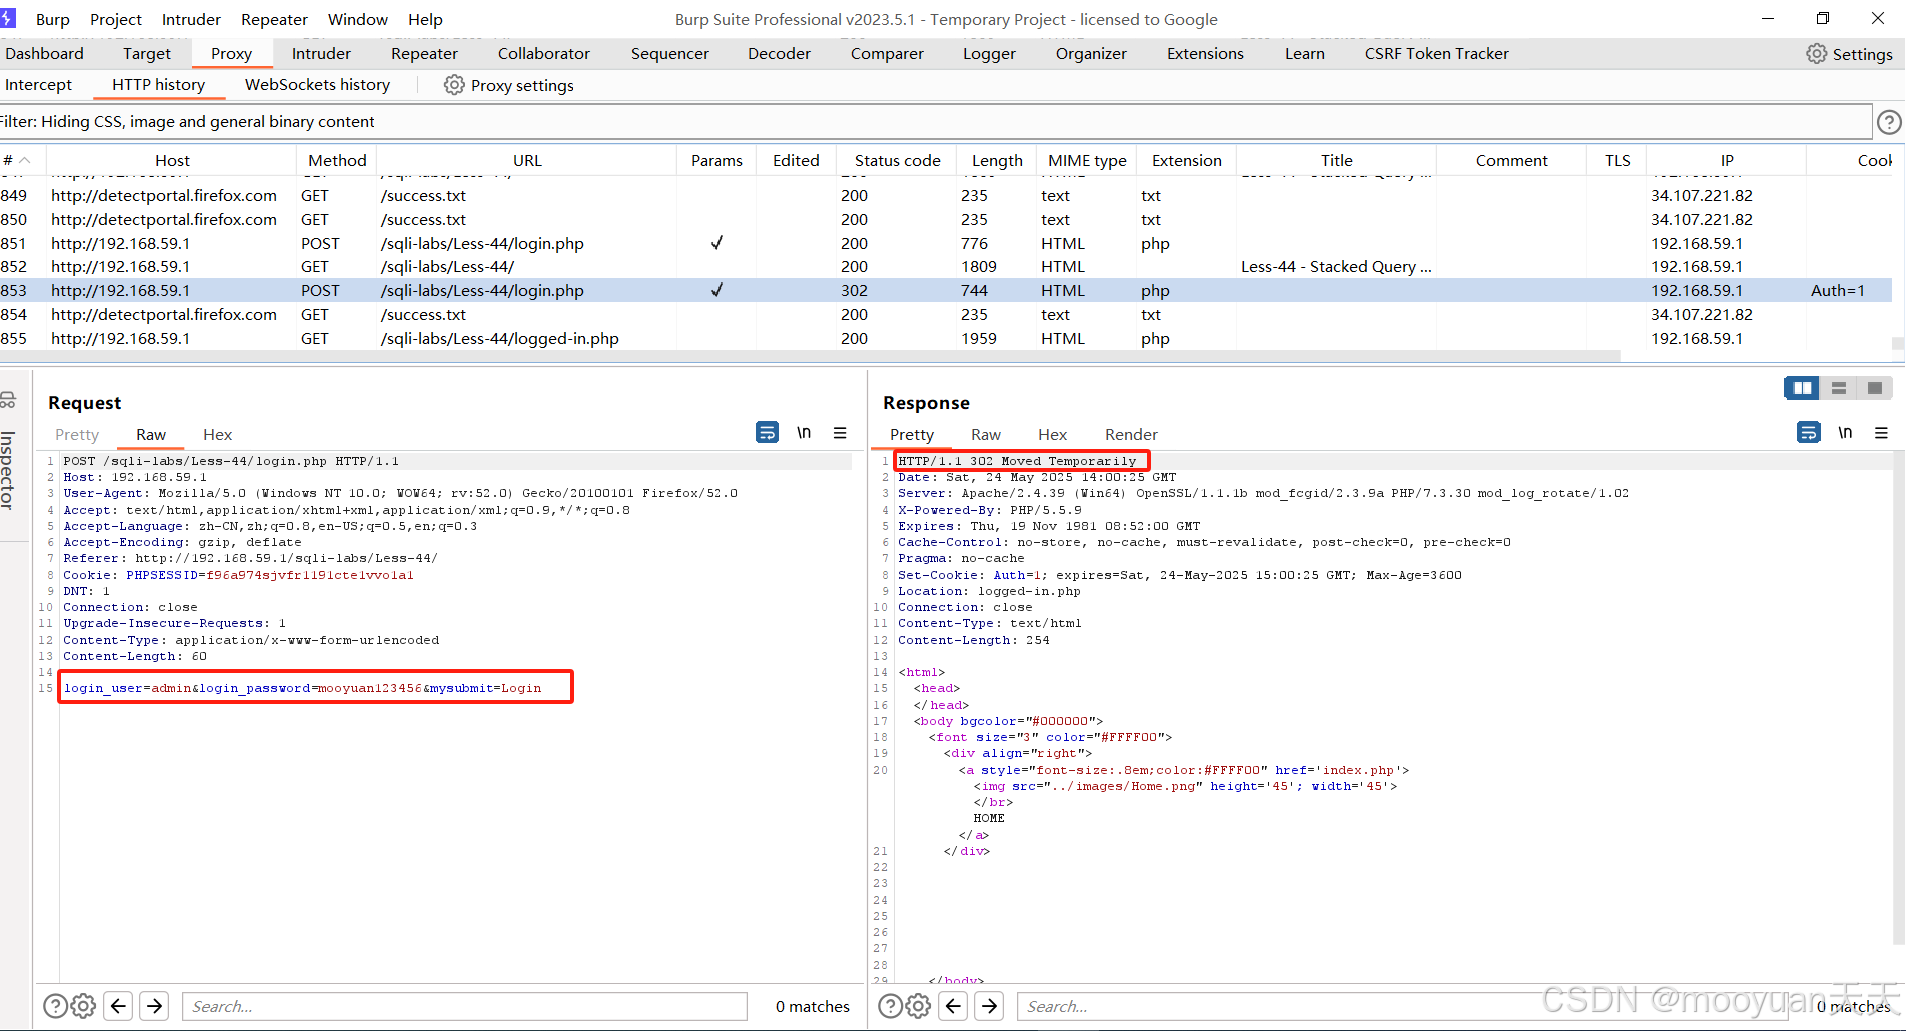Open response search help icon
1906x1031 pixels.
[891, 1006]
